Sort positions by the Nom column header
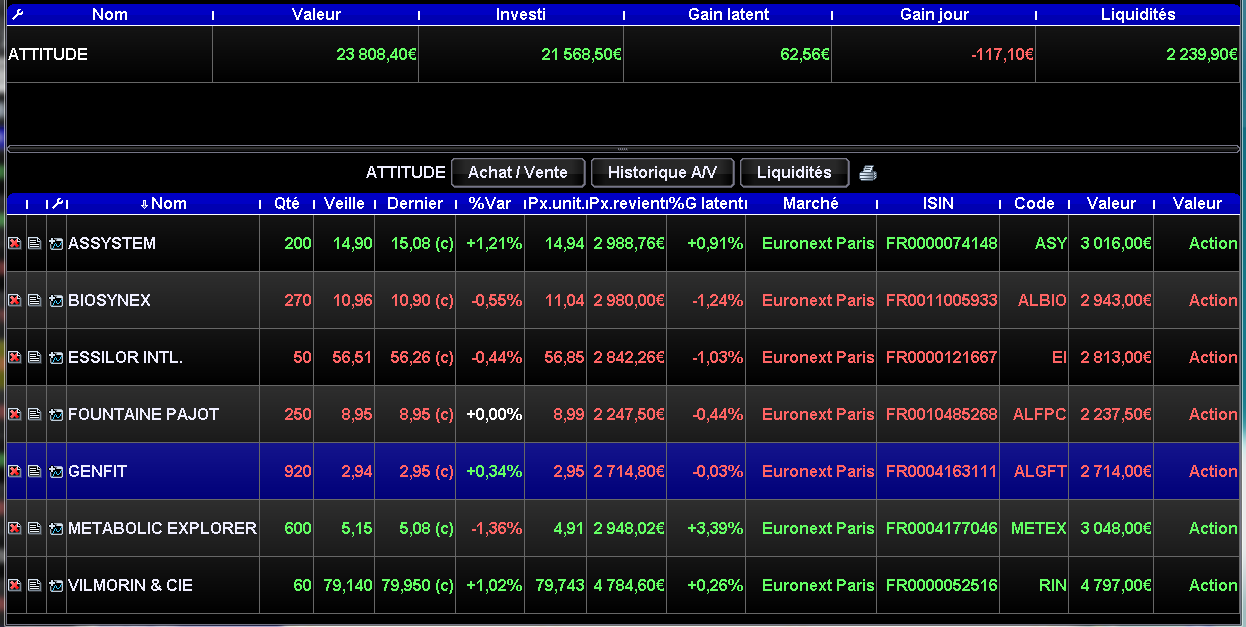This screenshot has width=1246, height=627. (164, 203)
